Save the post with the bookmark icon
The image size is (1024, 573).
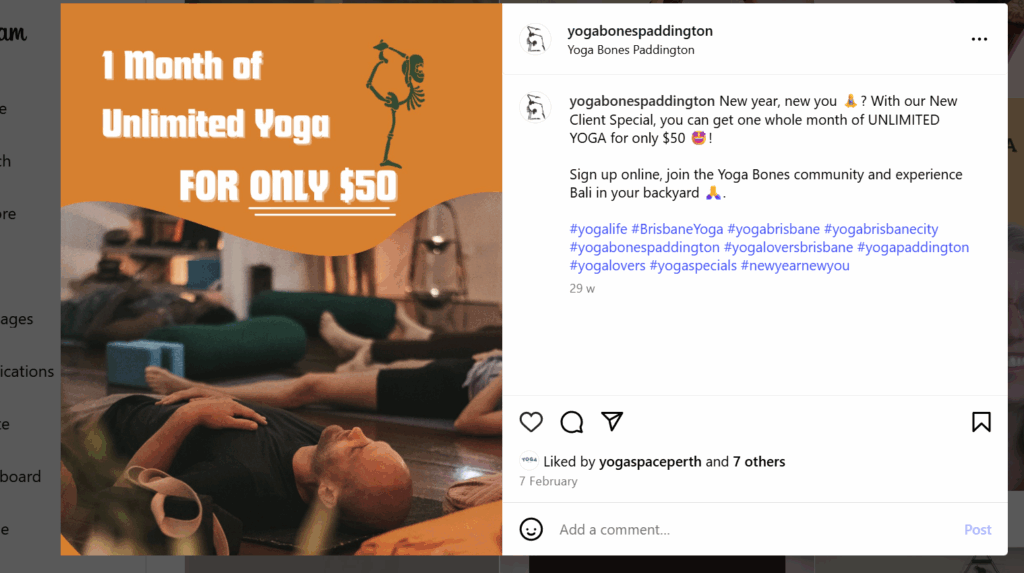click(x=981, y=422)
